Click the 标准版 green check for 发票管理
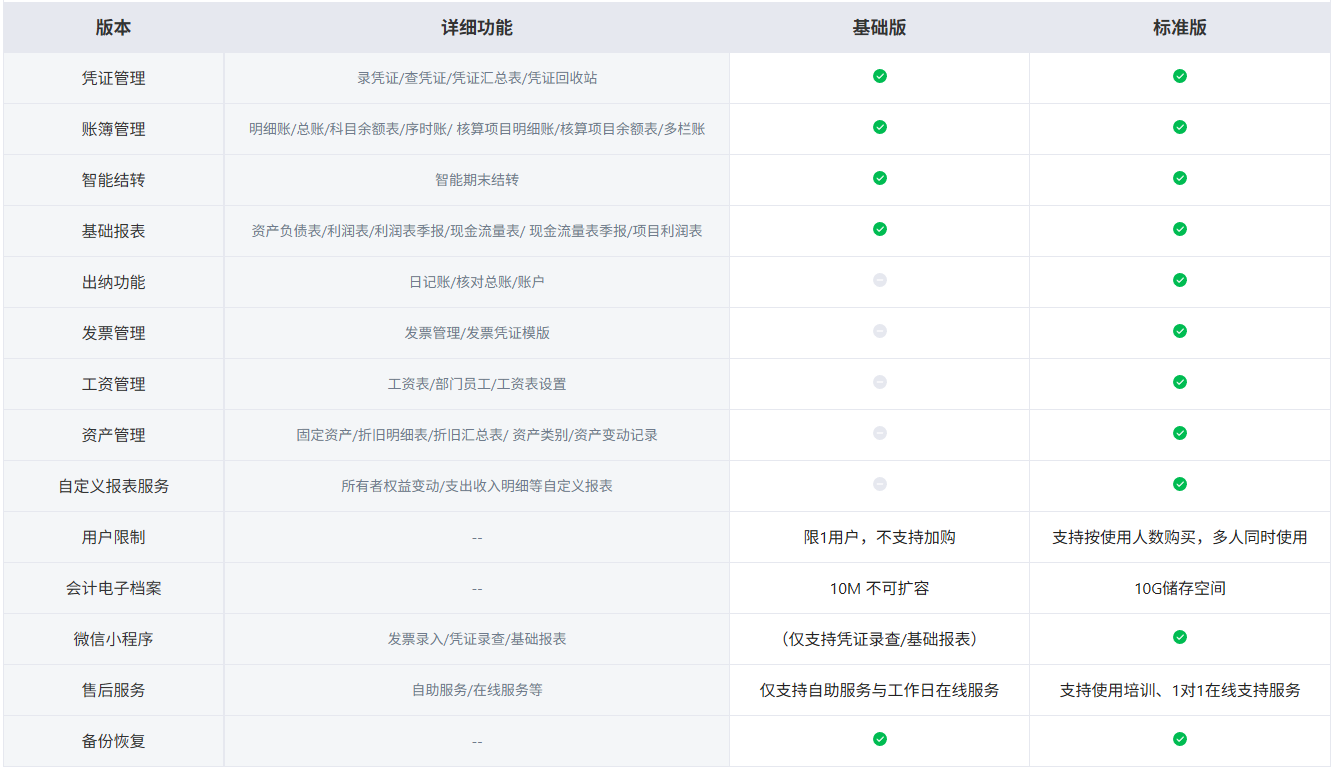The image size is (1334, 769). point(1179,331)
